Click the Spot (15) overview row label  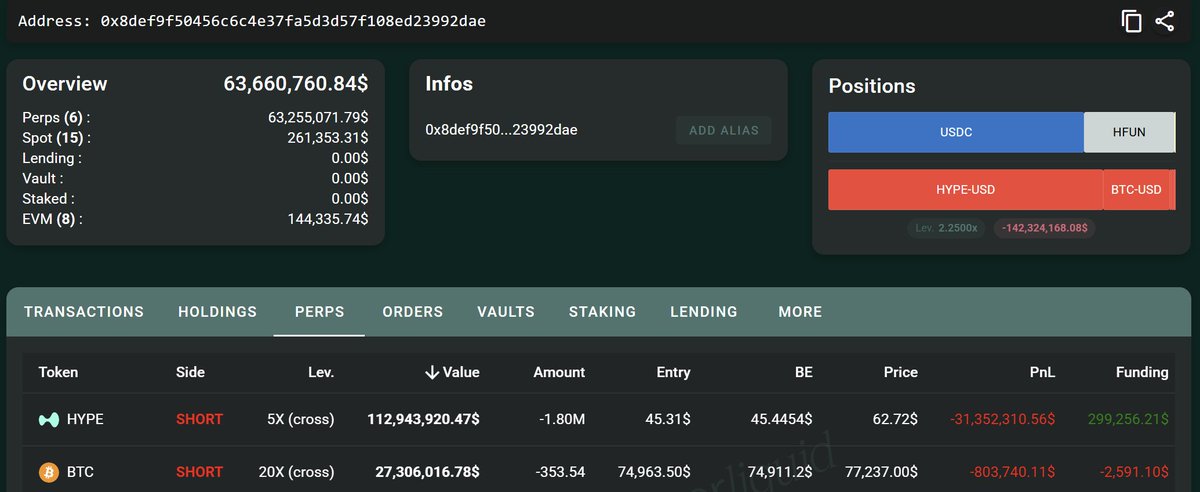[56, 138]
